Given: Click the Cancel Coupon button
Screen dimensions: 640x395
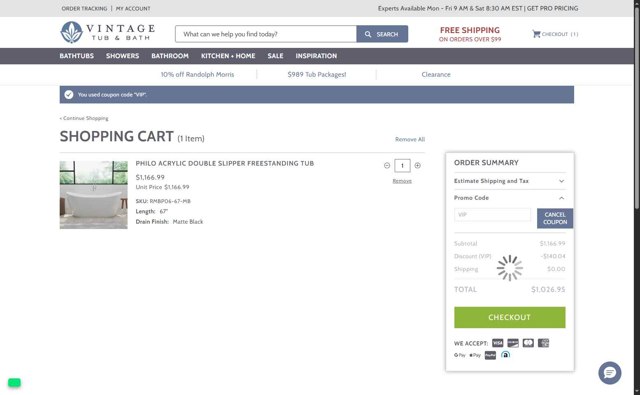Looking at the screenshot, I should point(555,218).
